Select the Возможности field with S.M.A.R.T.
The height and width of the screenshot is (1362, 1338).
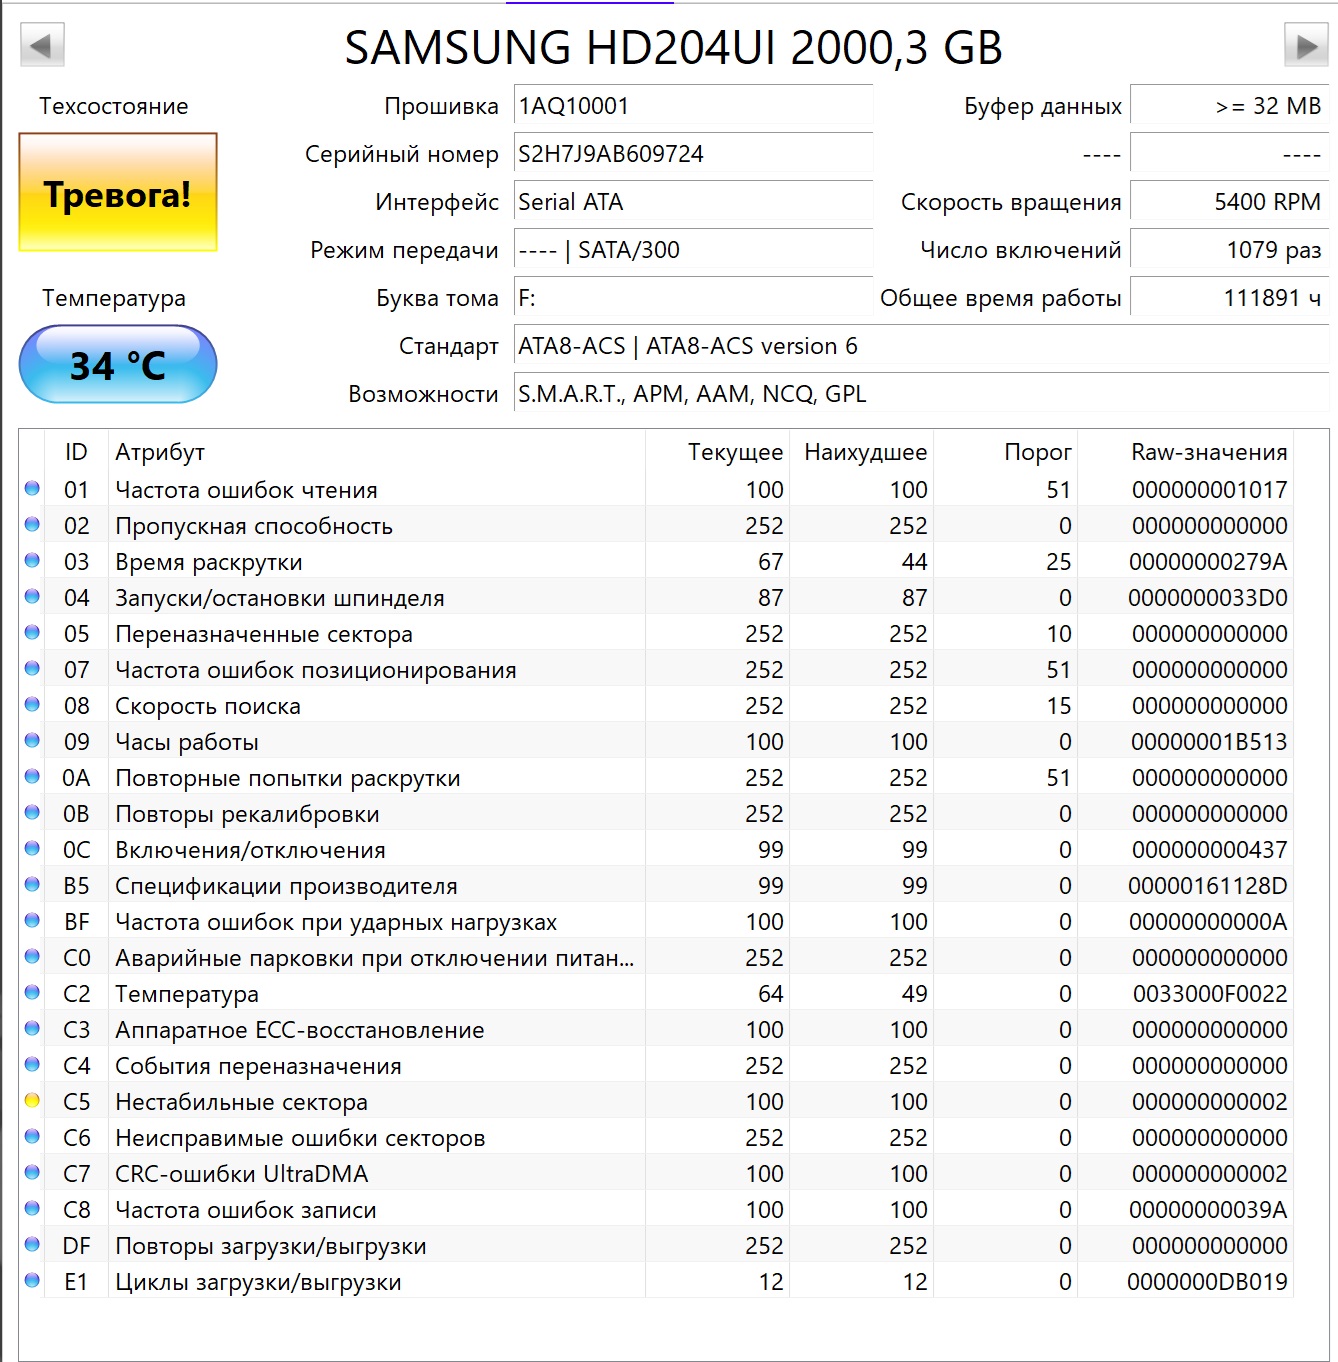click(x=921, y=393)
